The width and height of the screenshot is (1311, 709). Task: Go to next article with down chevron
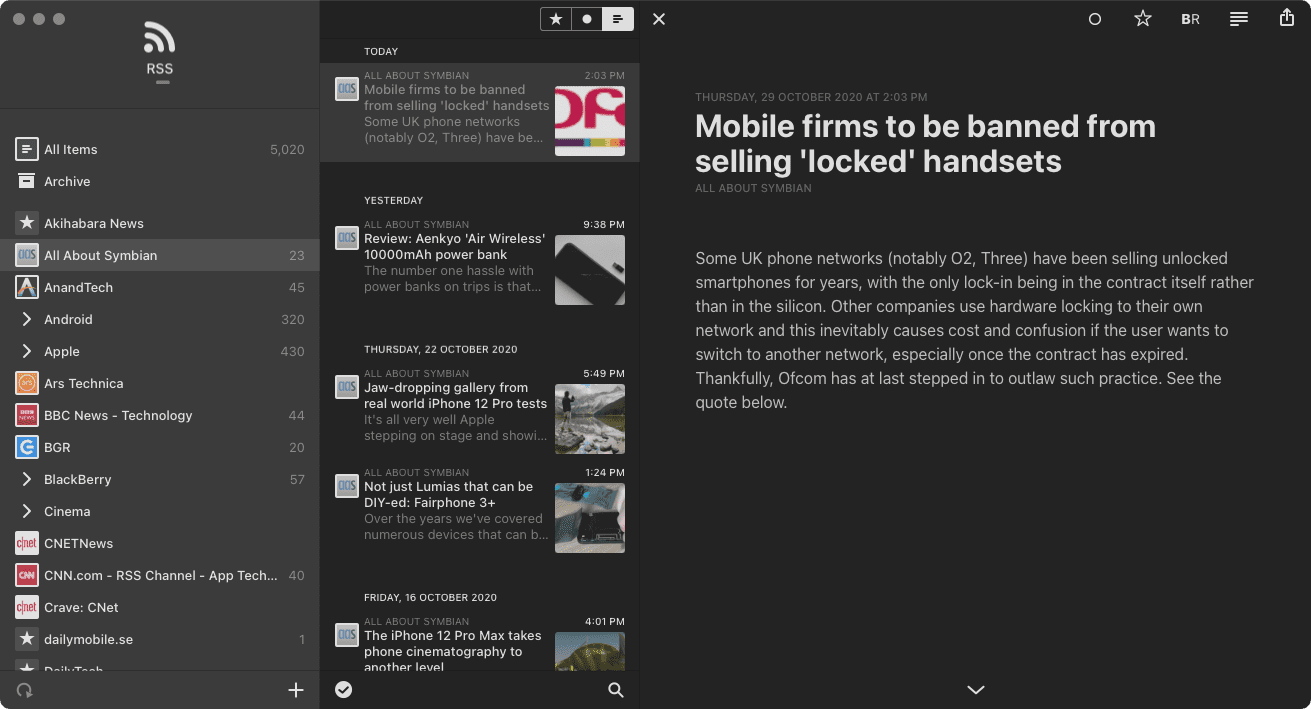tap(976, 690)
